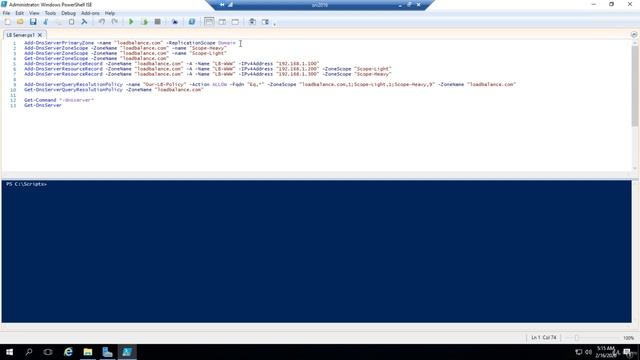Save the script with the floppy icon
Image resolution: width=640 pixels, height=360 pixels.
33,22
